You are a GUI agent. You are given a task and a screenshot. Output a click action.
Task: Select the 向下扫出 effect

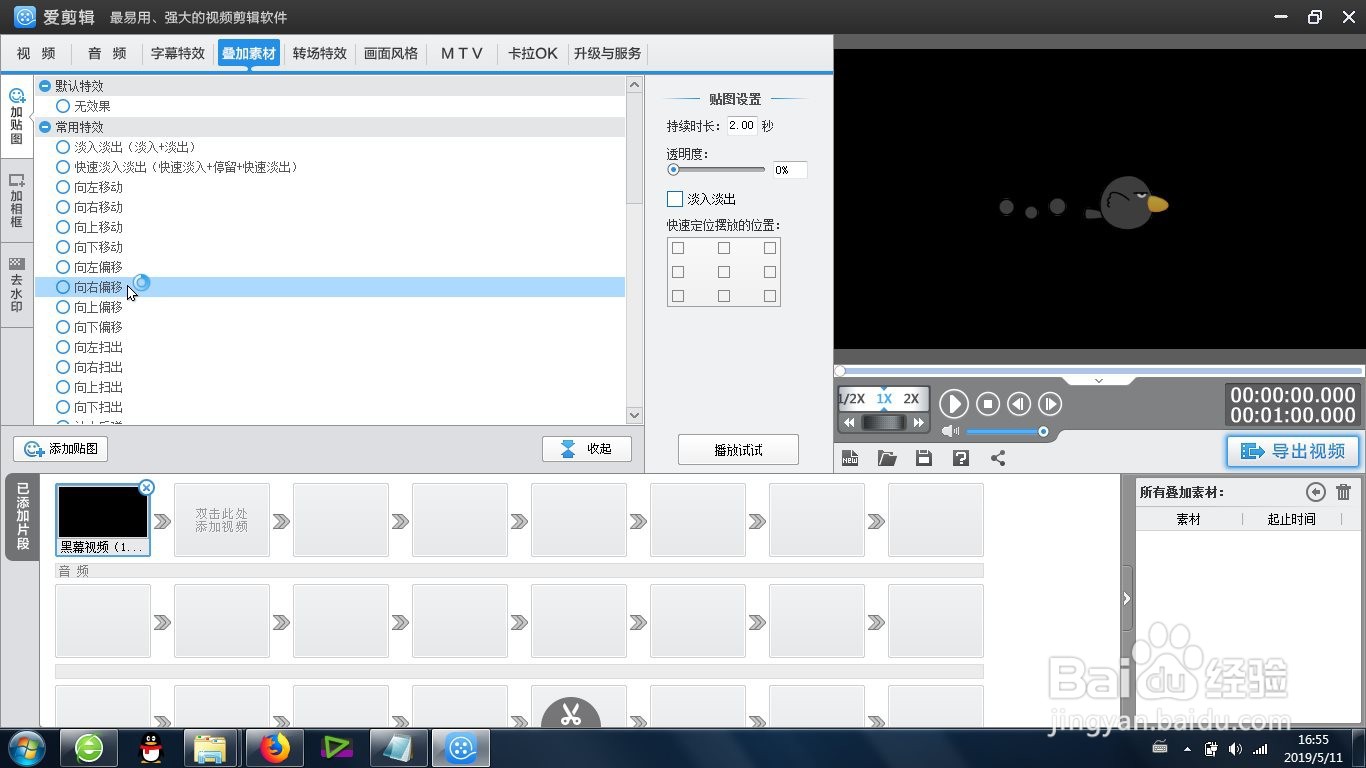(90, 407)
